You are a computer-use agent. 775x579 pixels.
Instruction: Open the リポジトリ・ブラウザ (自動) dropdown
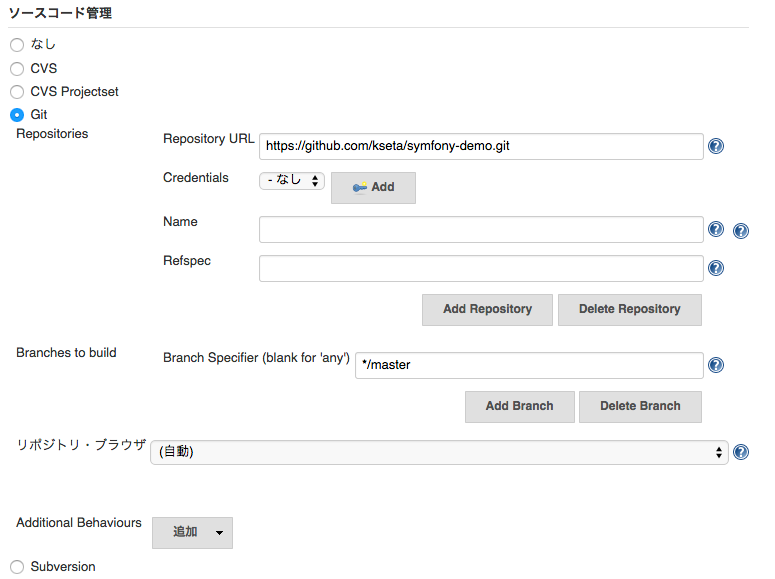(439, 452)
